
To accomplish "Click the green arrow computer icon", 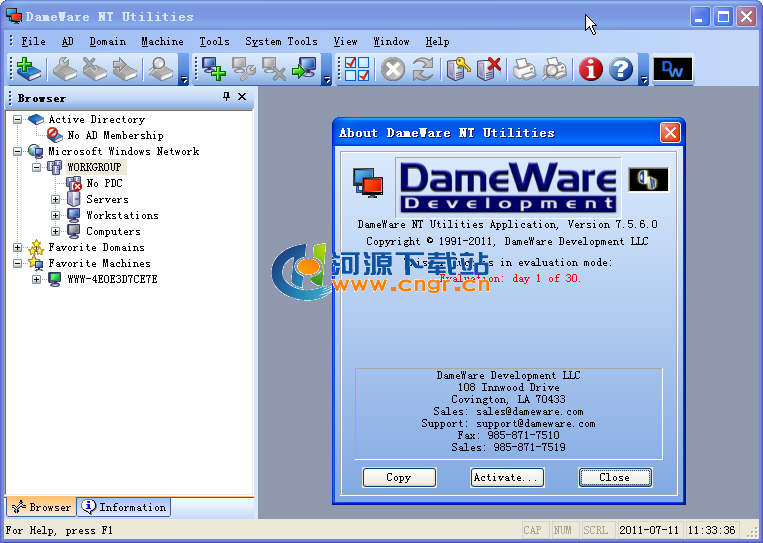I will [x=304, y=69].
